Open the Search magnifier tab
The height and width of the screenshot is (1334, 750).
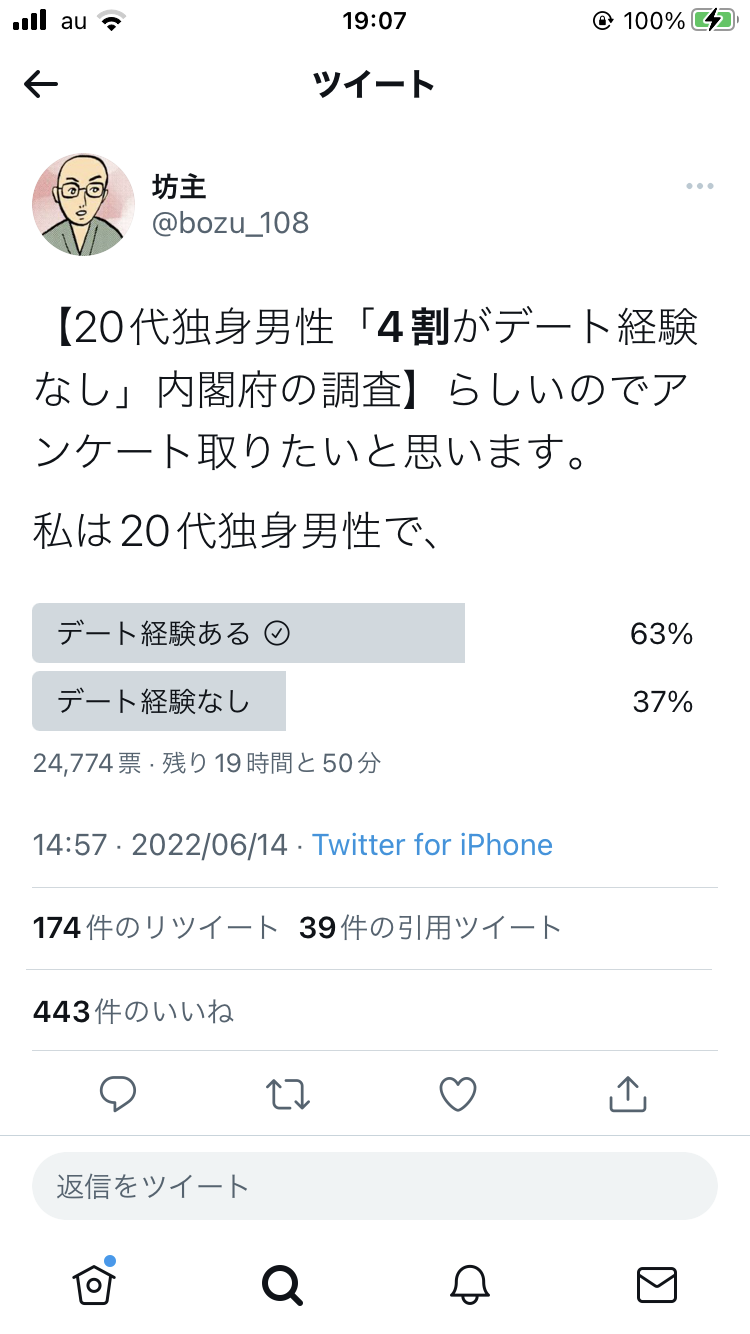(282, 1283)
